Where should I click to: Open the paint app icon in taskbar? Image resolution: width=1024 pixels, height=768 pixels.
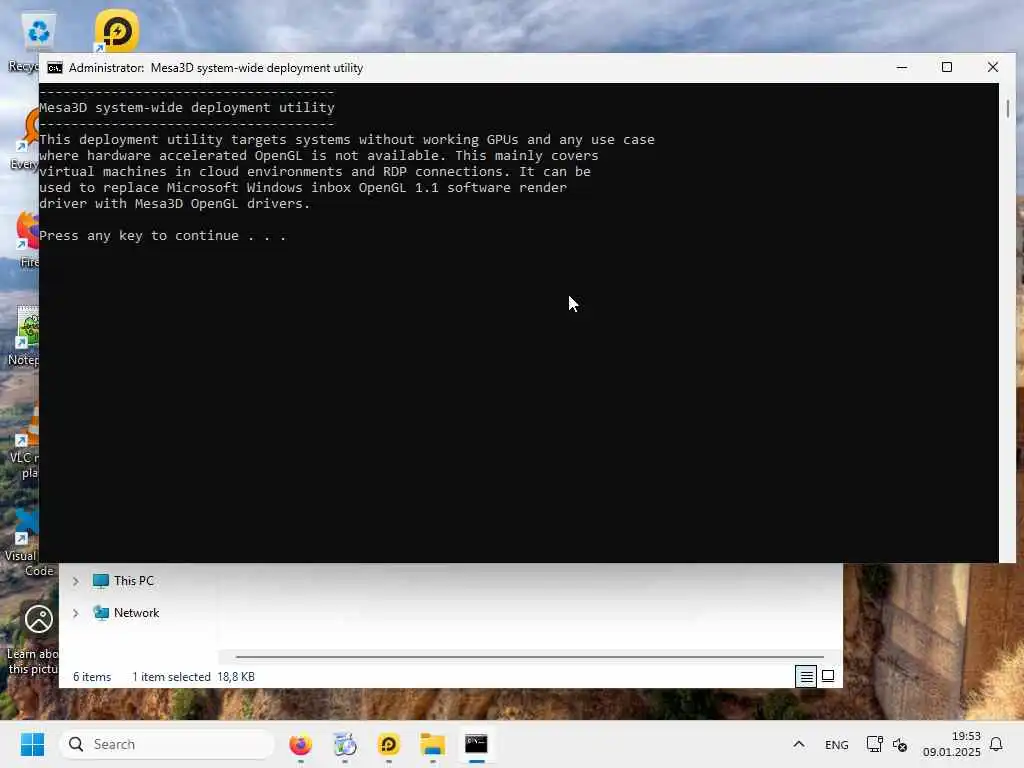pos(345,744)
